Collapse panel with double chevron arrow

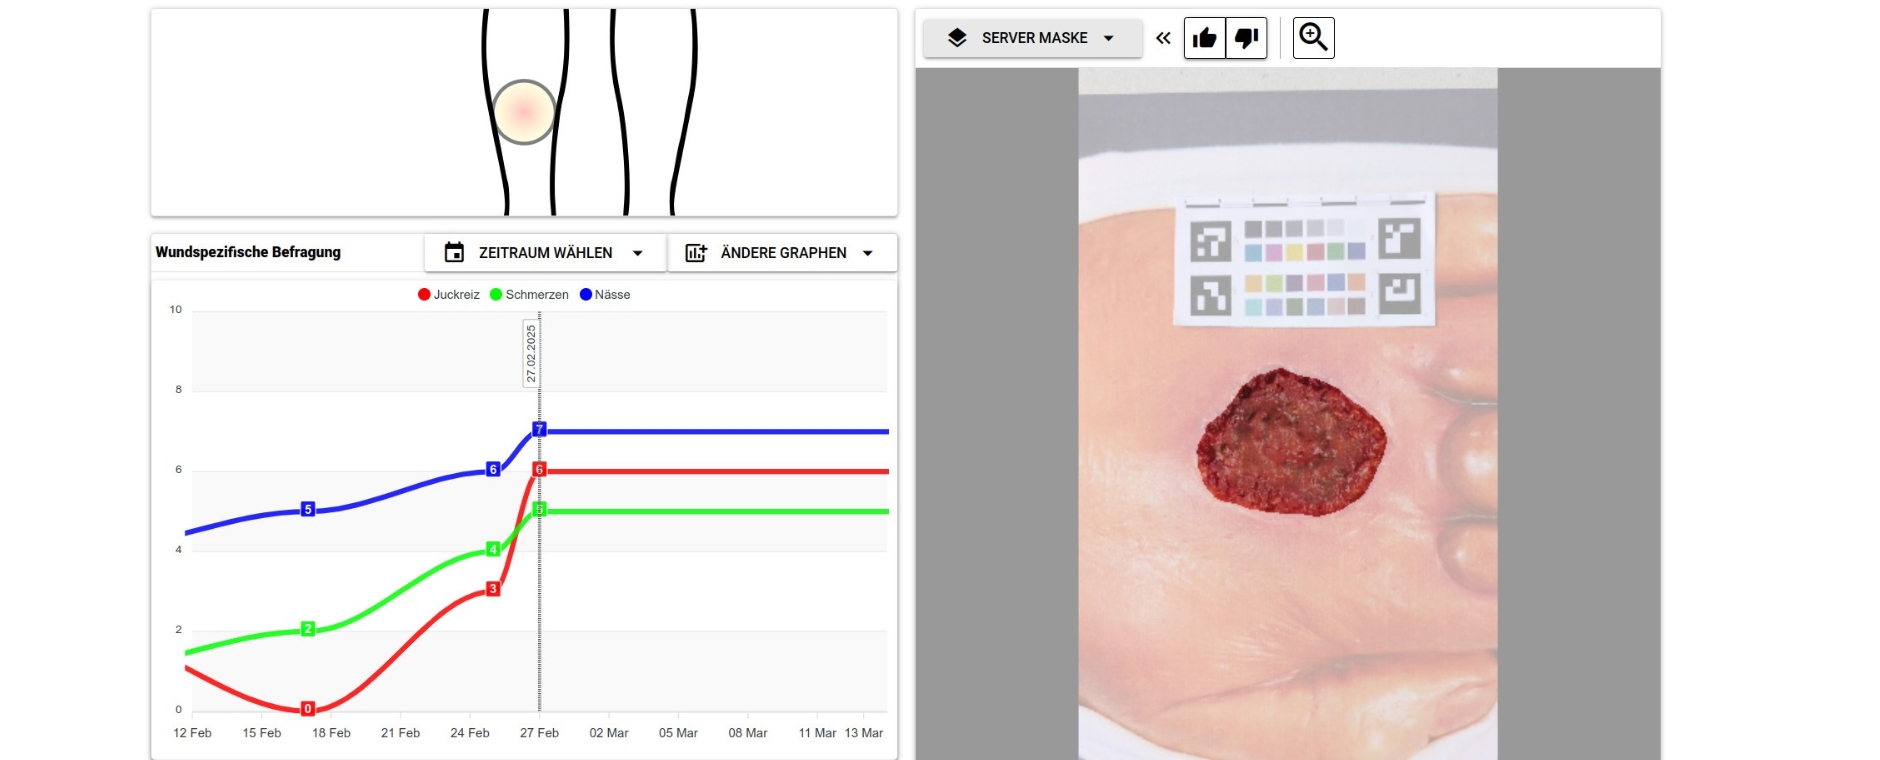tap(1163, 38)
